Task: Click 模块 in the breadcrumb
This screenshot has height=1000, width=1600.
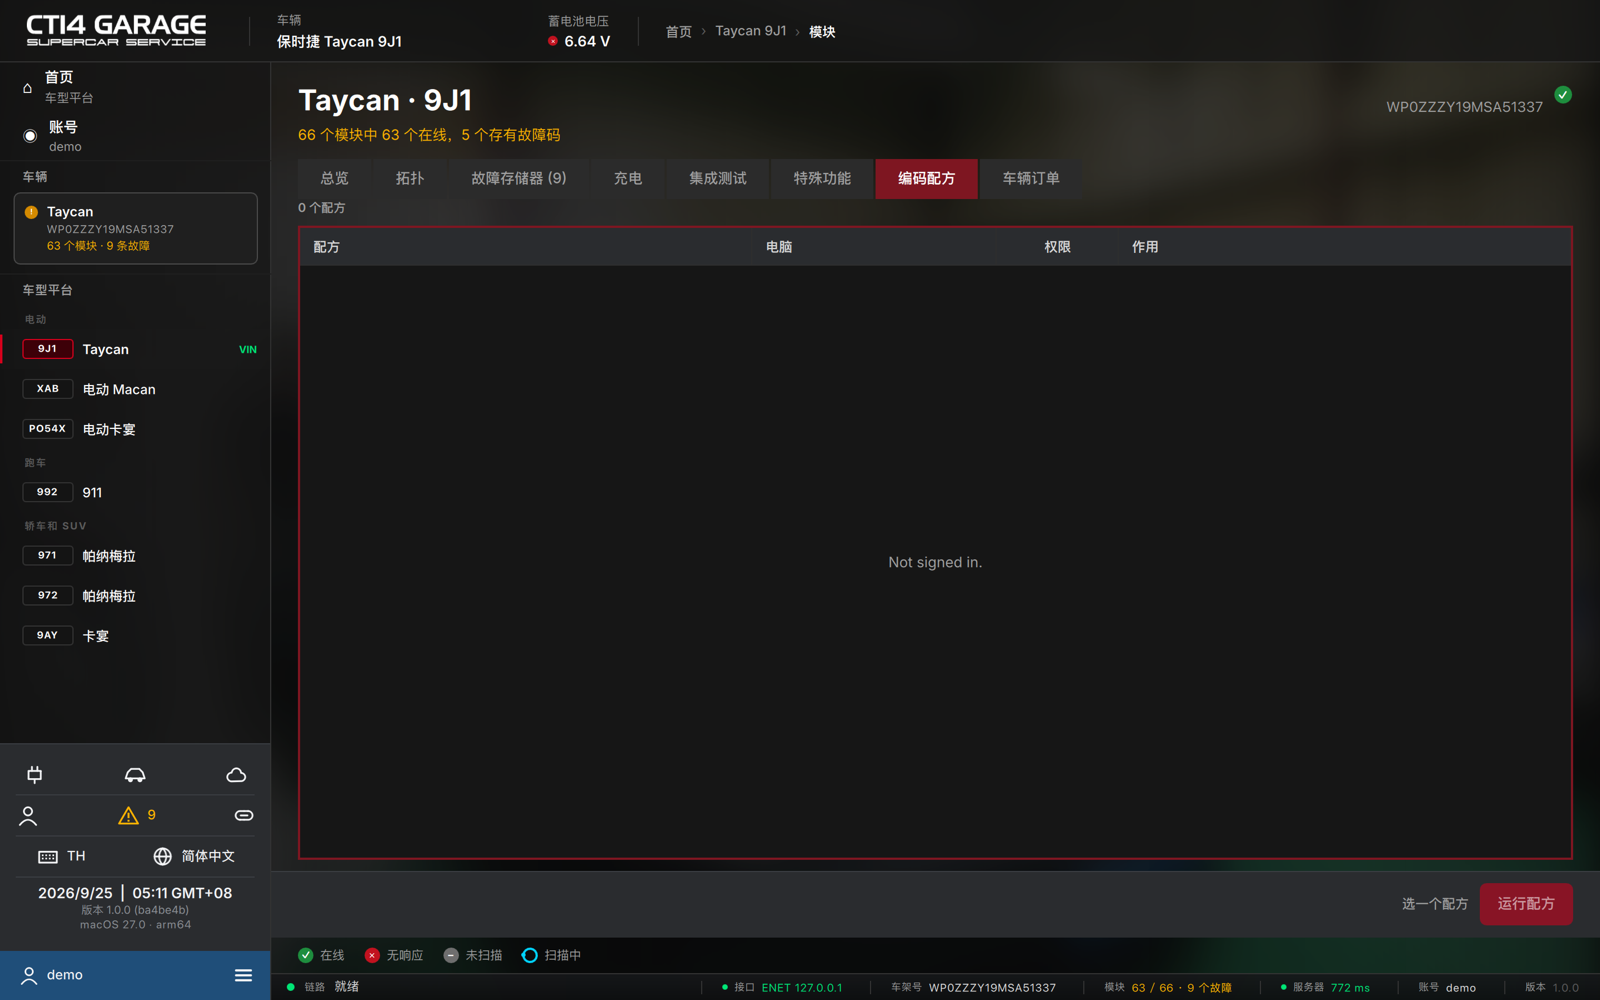Action: 822,32
